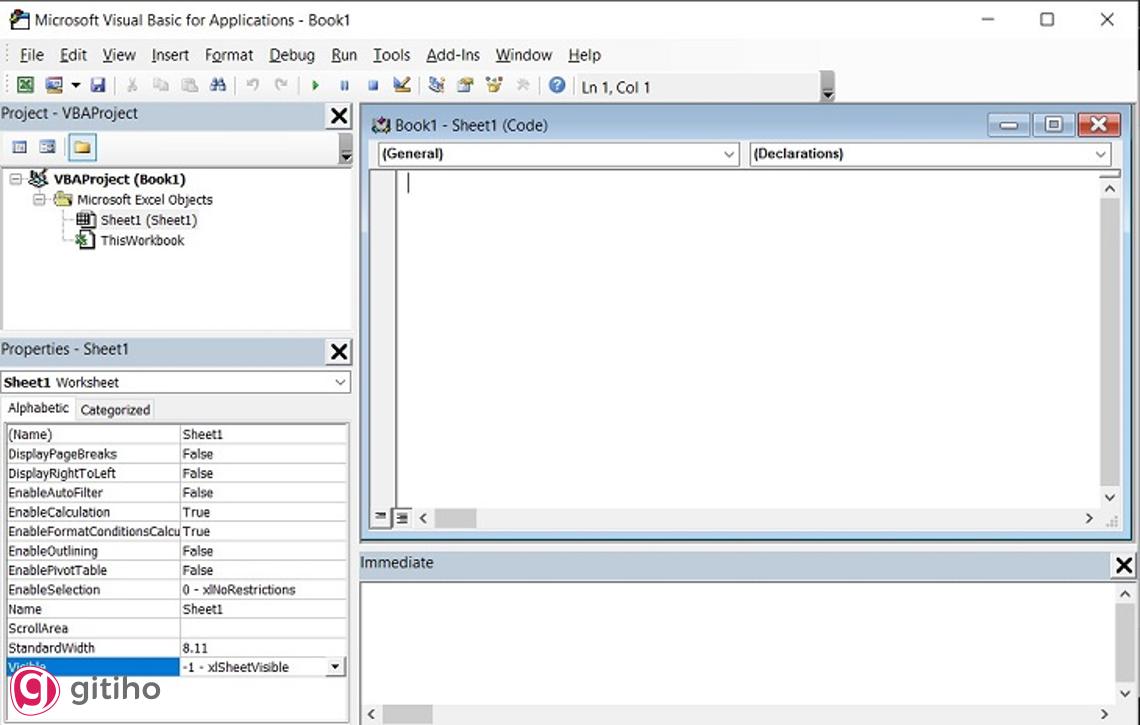Open the Debug menu
The width and height of the screenshot is (1140, 725).
pos(291,55)
